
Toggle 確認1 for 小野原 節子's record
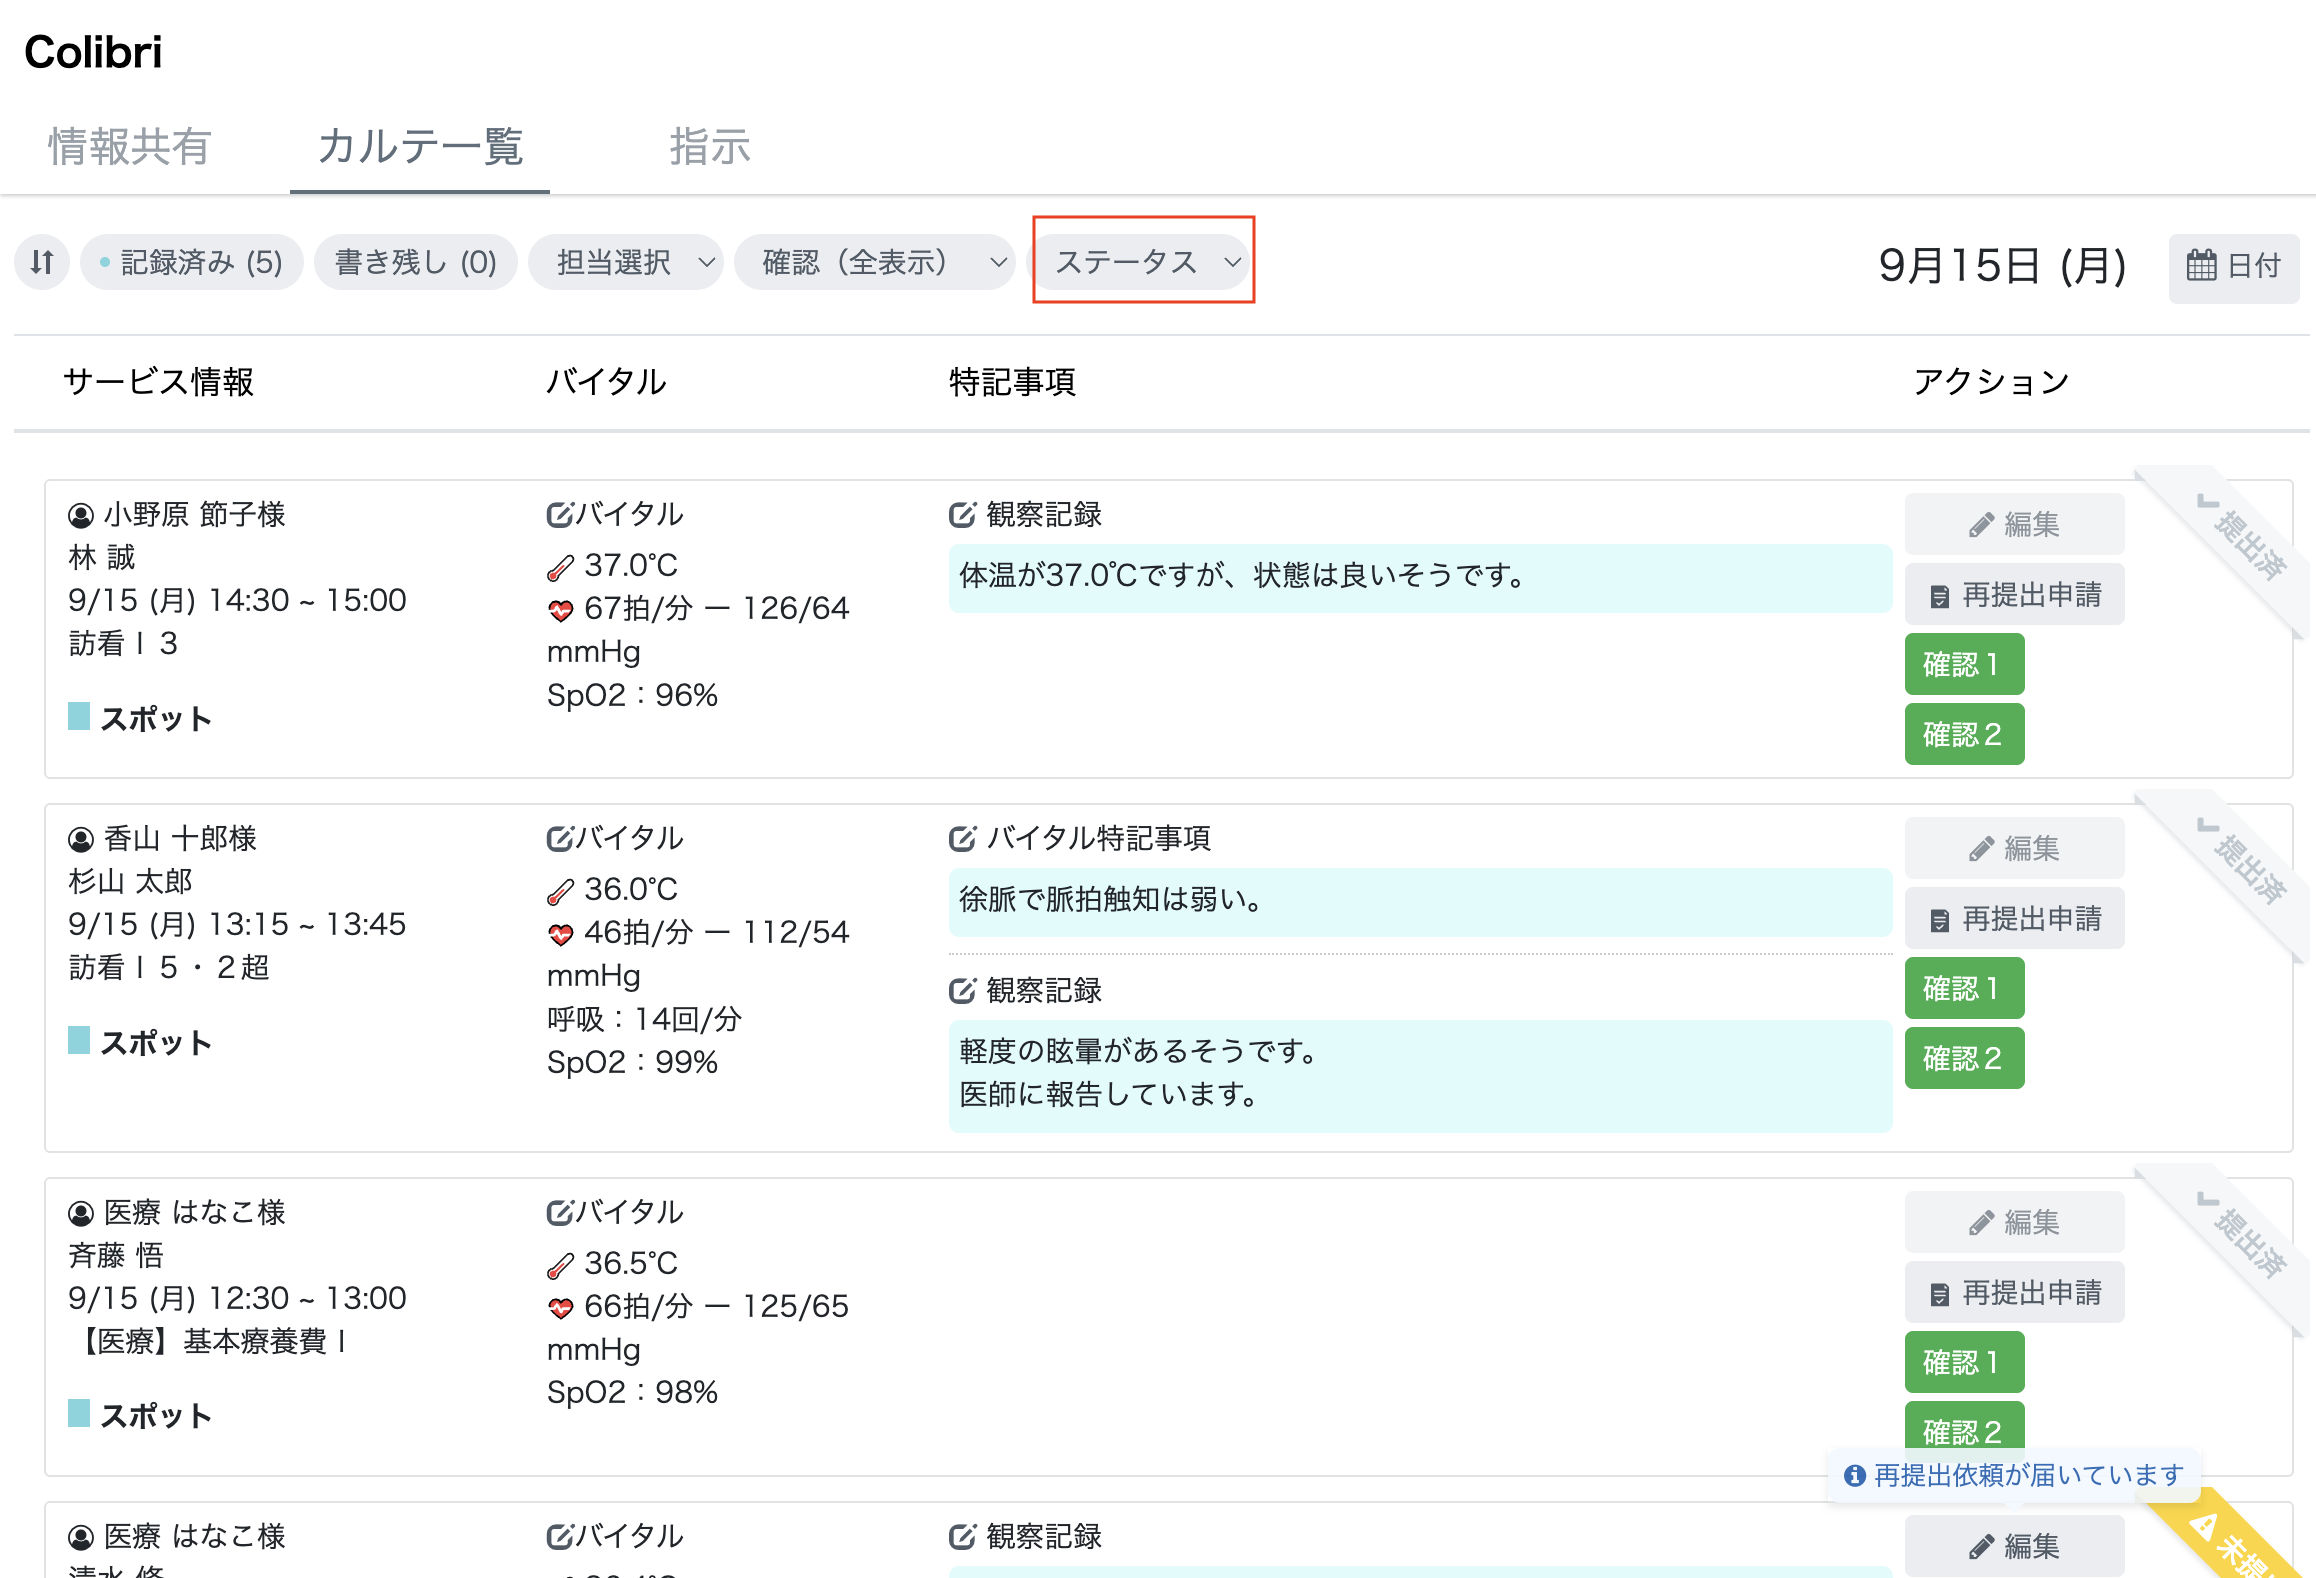point(1963,664)
